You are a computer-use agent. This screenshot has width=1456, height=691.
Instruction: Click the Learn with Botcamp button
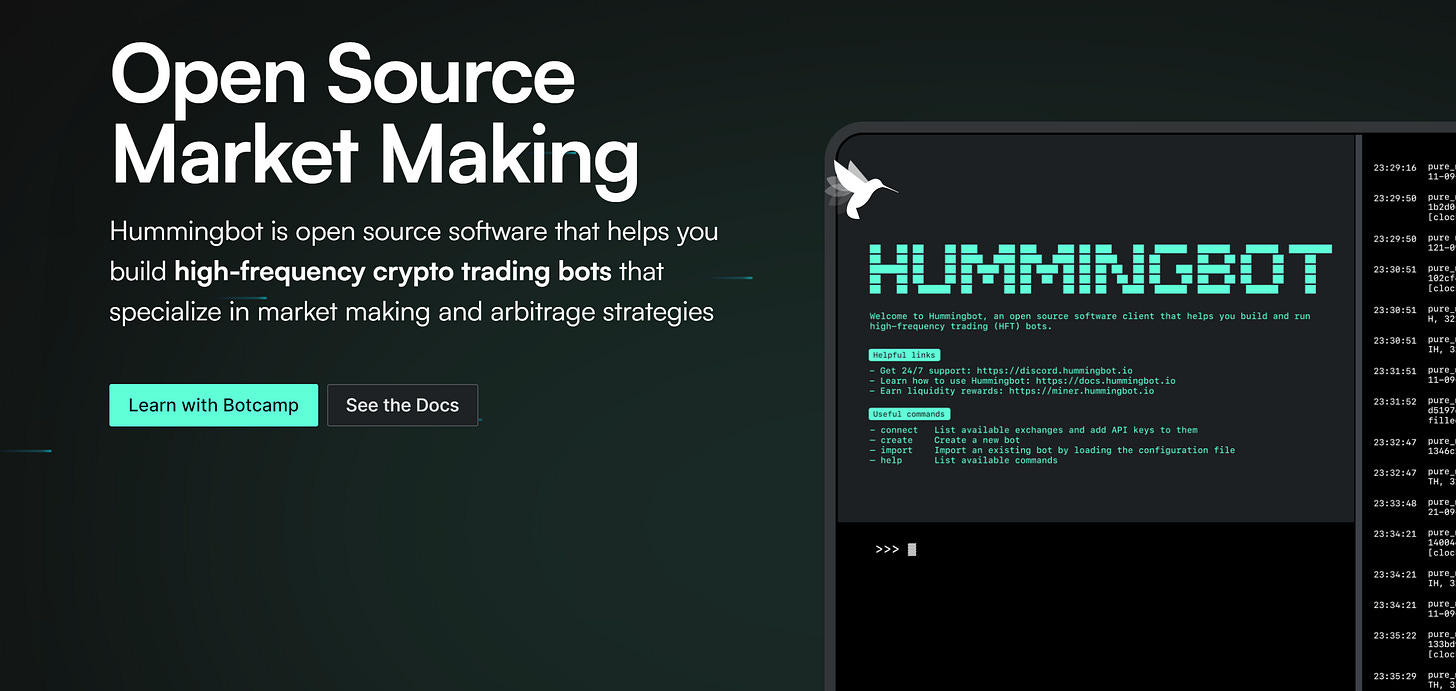213,405
